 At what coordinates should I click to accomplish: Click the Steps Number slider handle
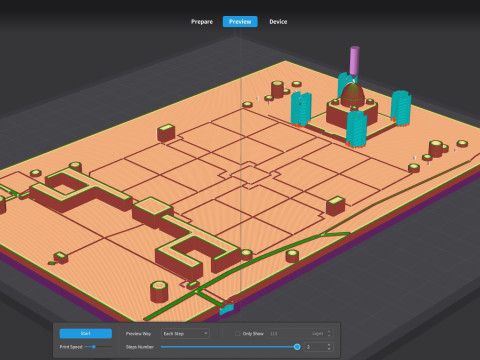coord(297,347)
